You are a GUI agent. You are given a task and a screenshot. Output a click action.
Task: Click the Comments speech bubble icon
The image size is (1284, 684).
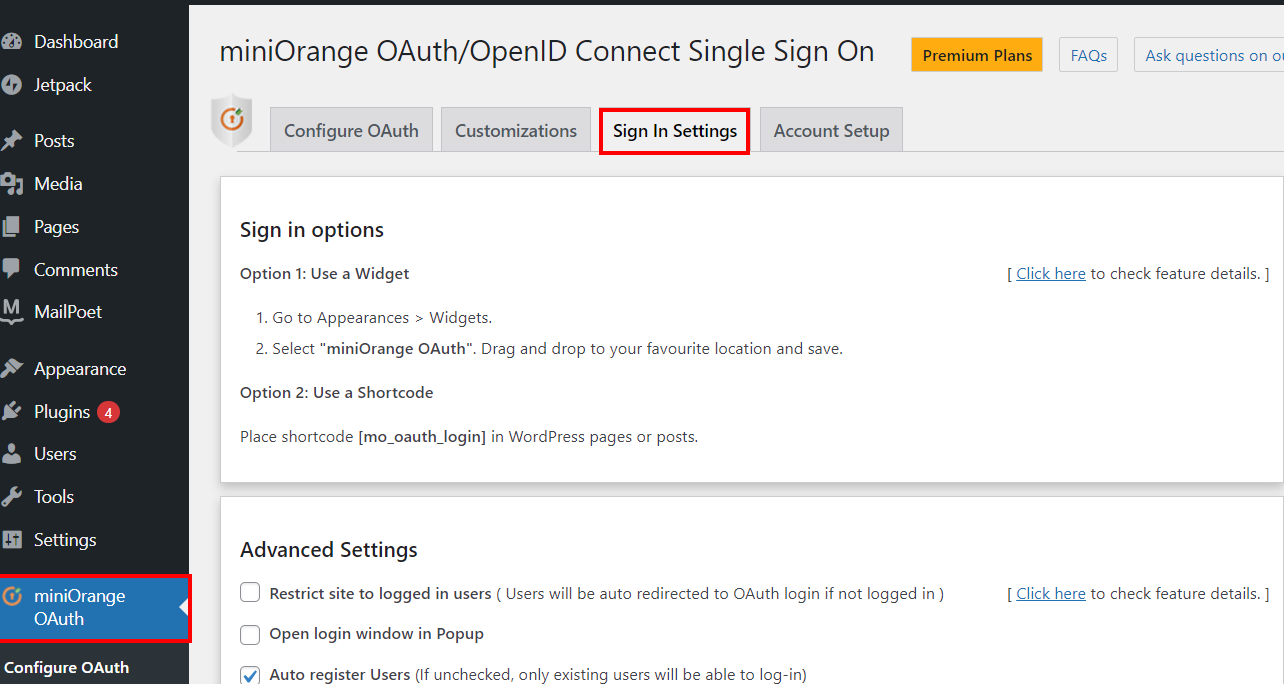[x=11, y=269]
